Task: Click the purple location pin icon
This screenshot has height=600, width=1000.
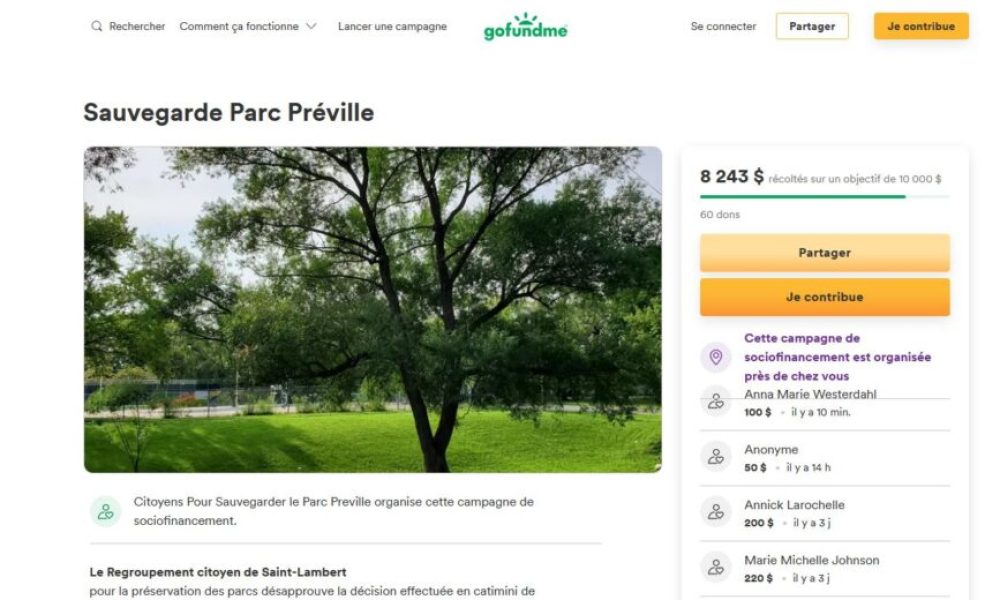Action: [x=716, y=357]
